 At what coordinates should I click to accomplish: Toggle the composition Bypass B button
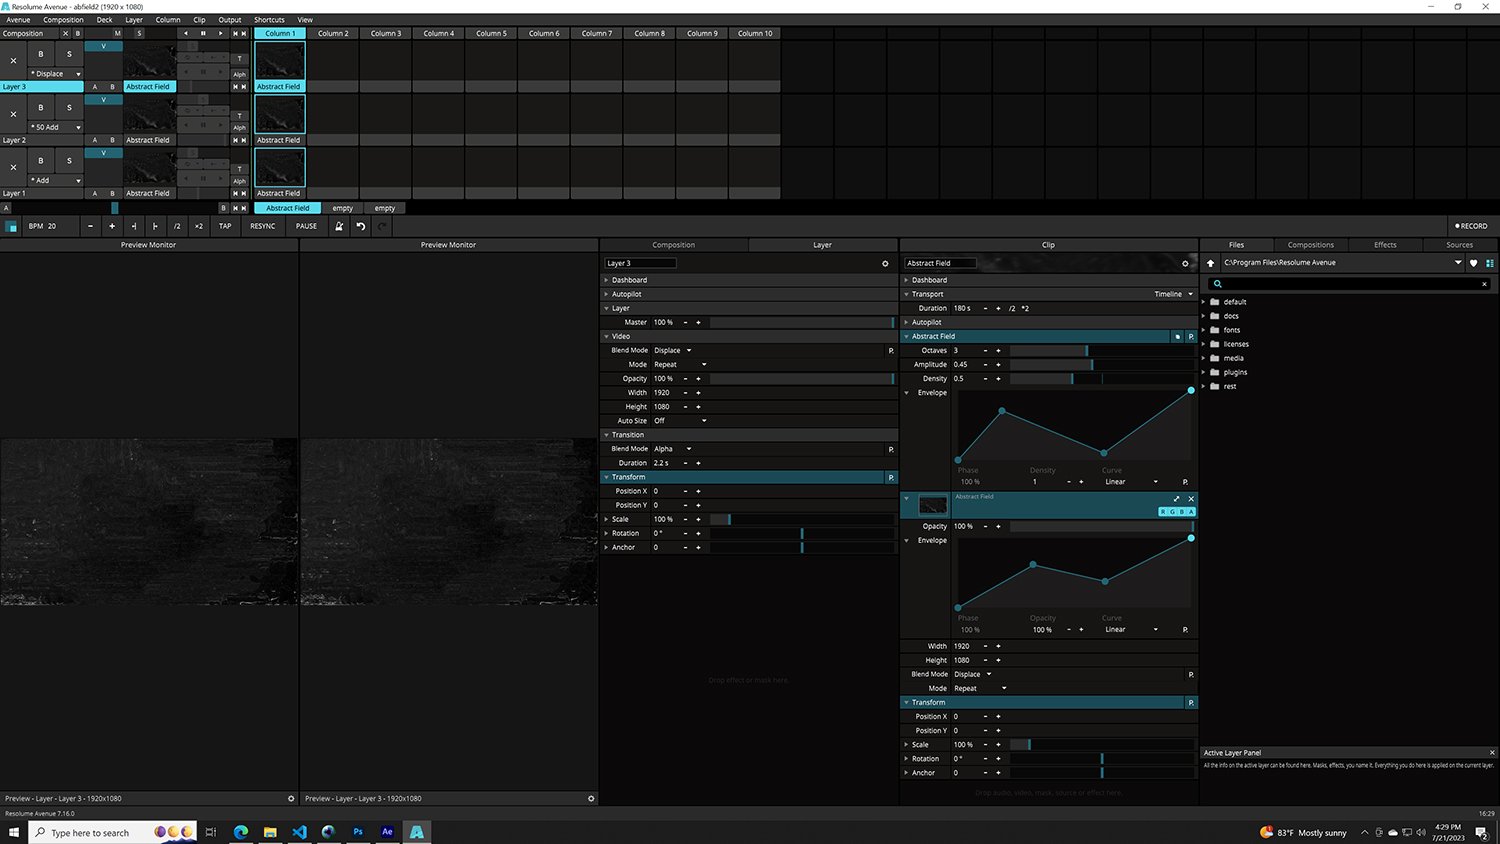78,33
